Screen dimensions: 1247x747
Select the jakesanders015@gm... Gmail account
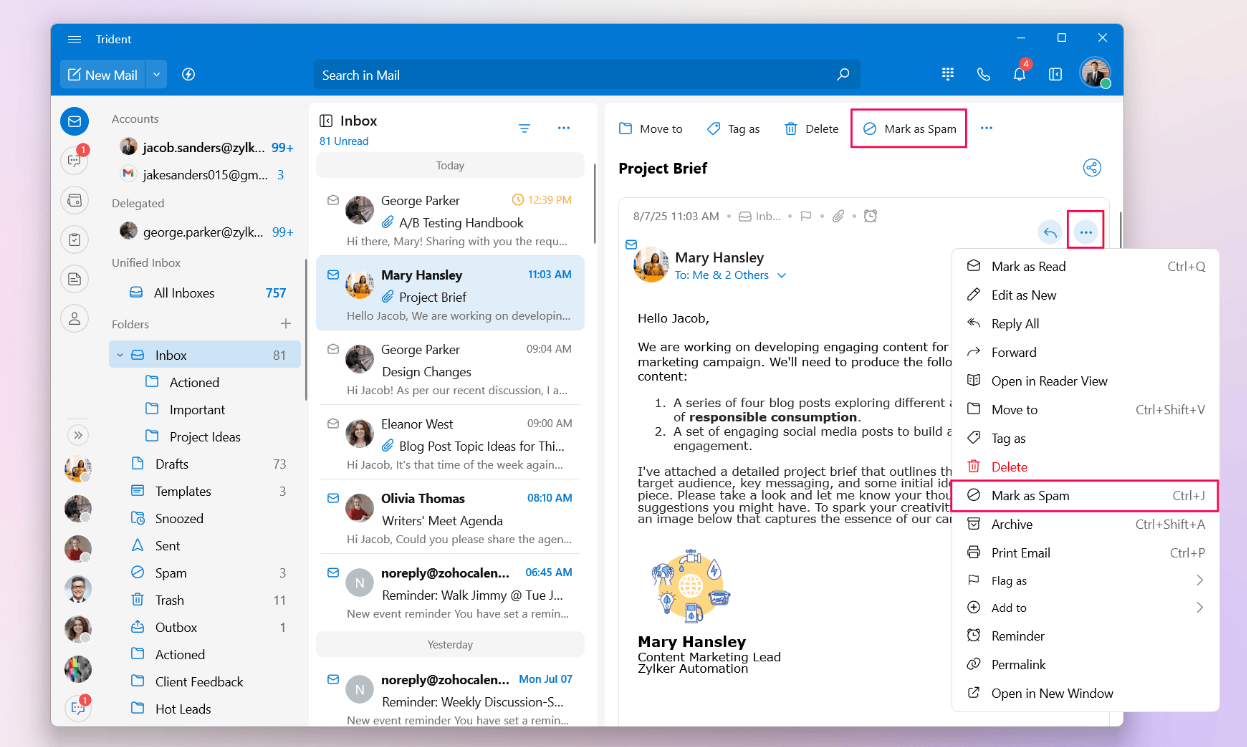[x=206, y=174]
